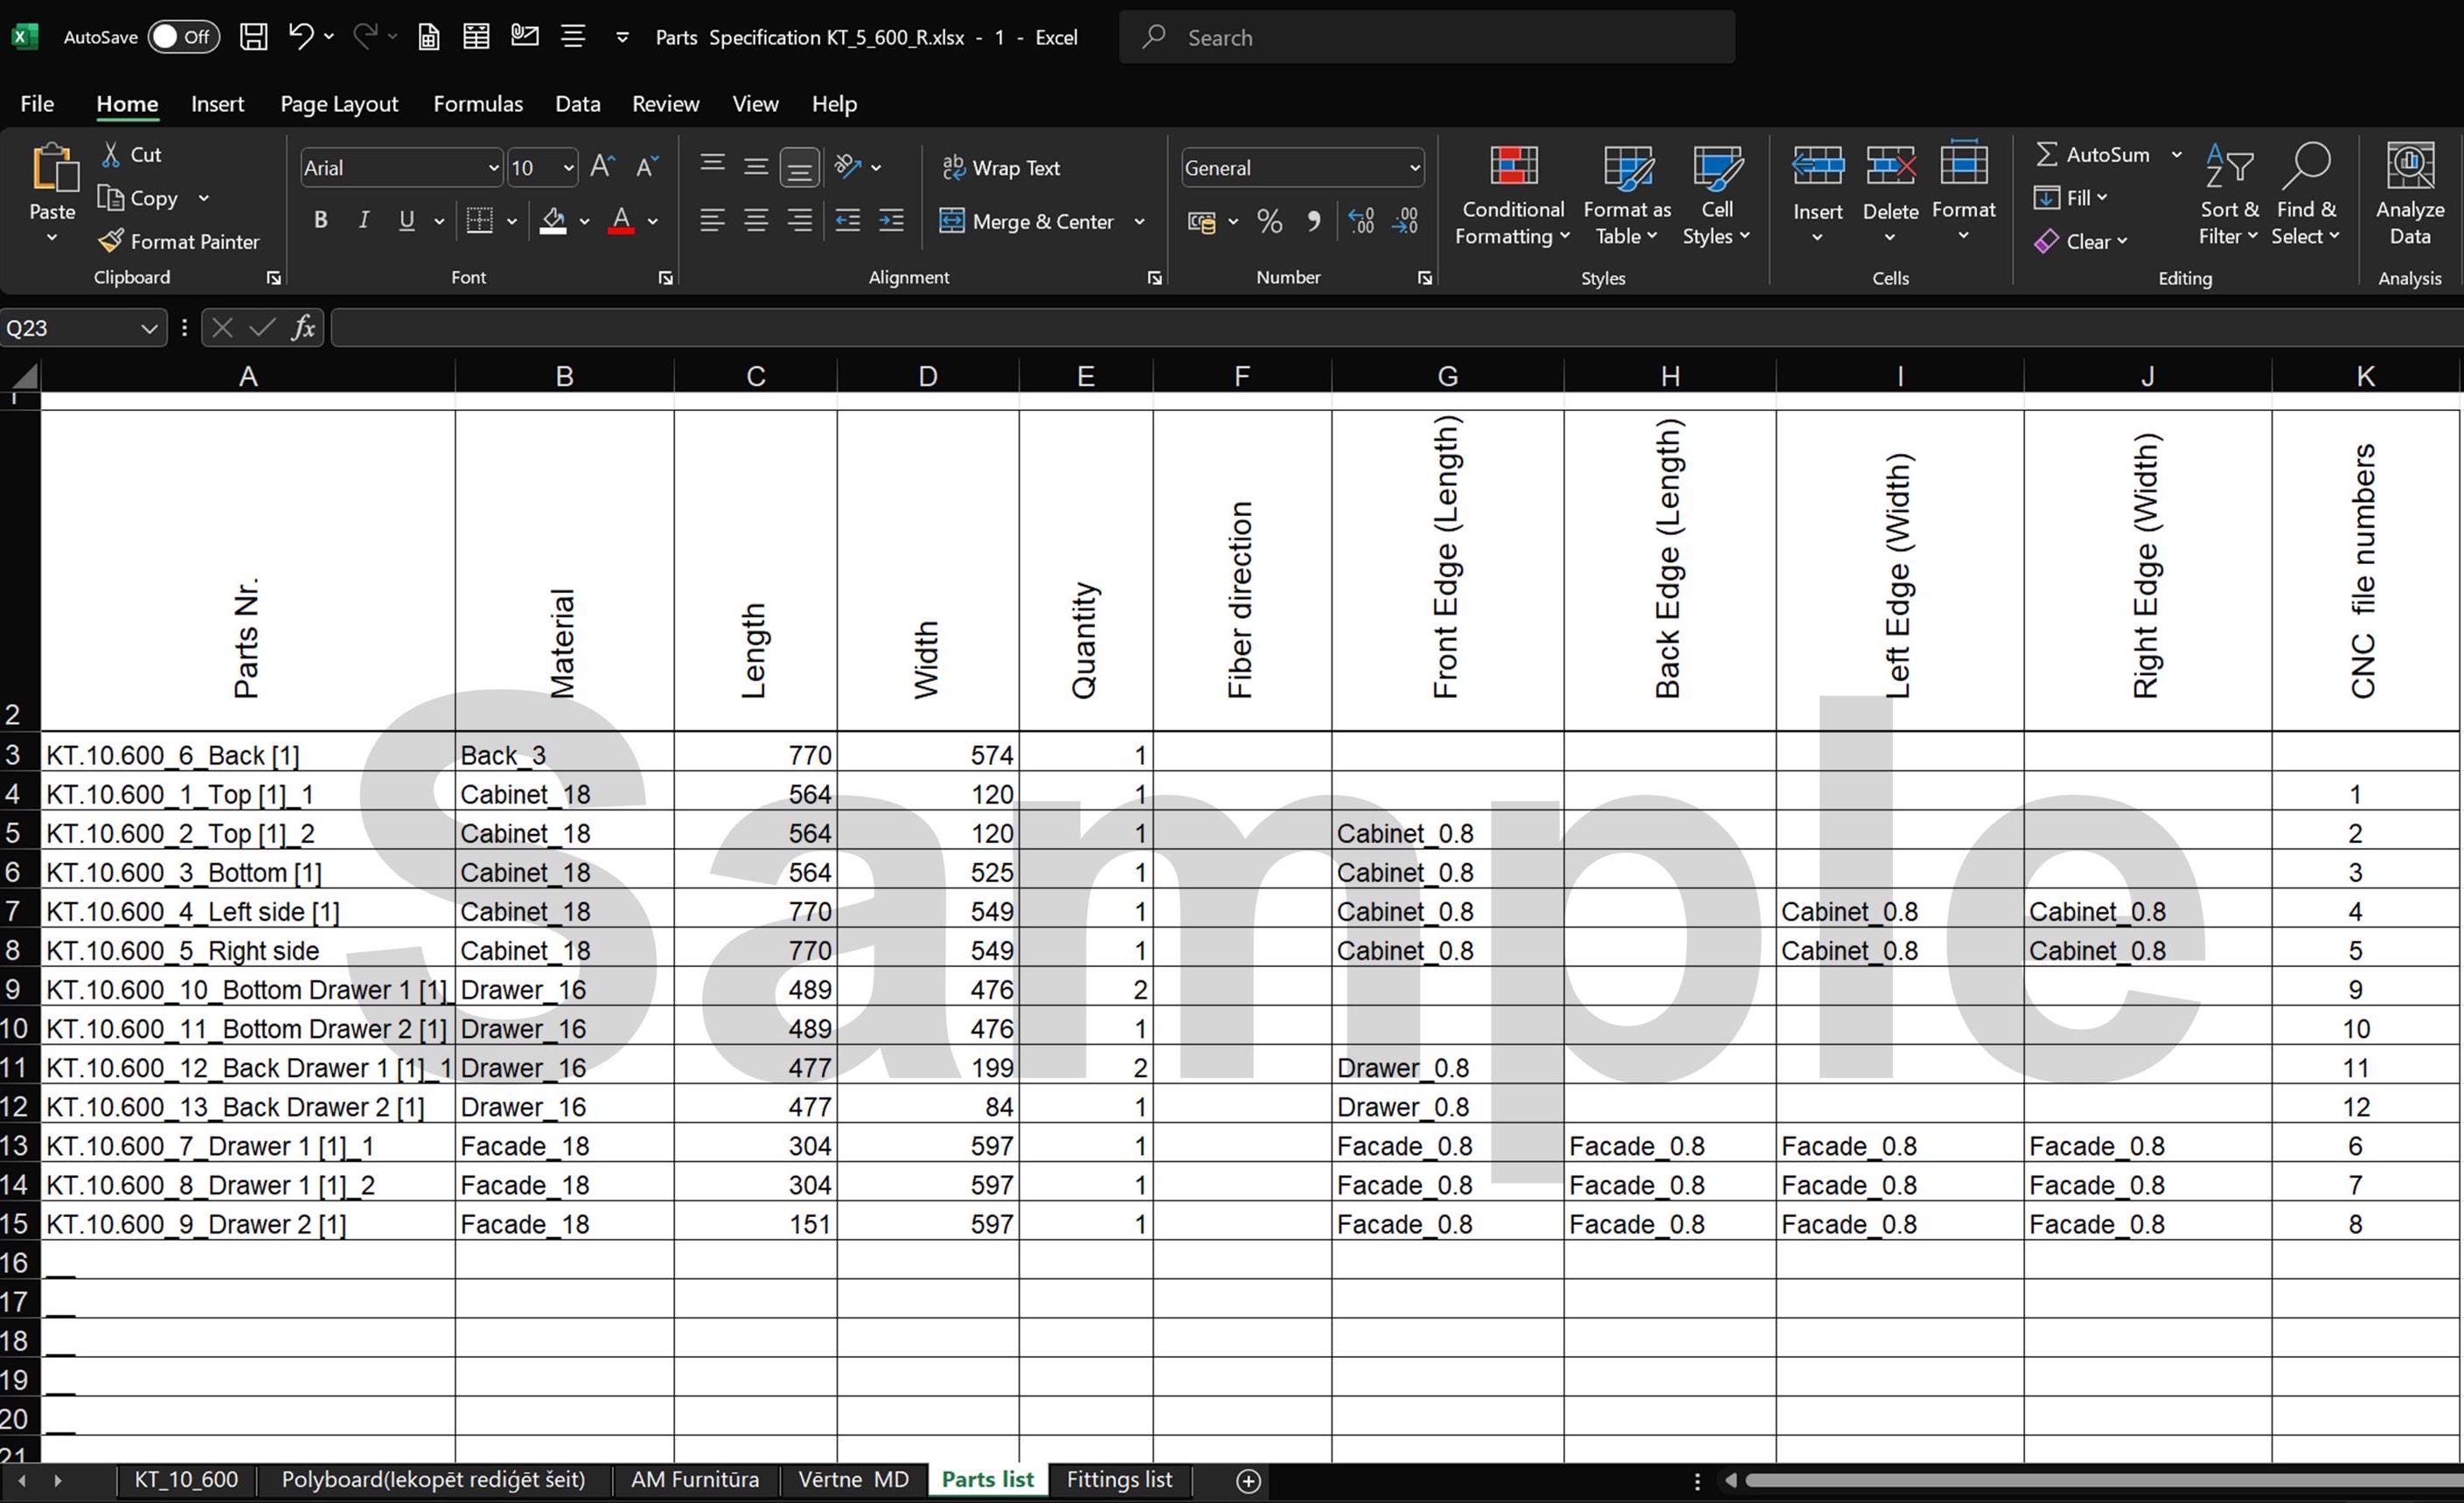Increase font size with the larger A icon
The width and height of the screenshot is (2464, 1503).
[x=602, y=166]
